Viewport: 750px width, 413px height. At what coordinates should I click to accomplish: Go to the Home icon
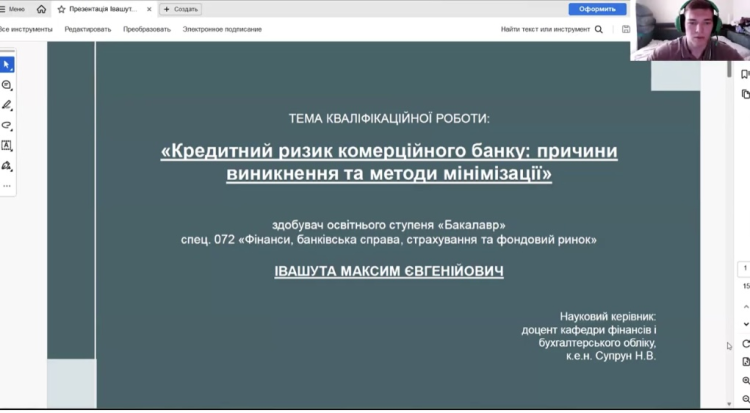pos(41,9)
